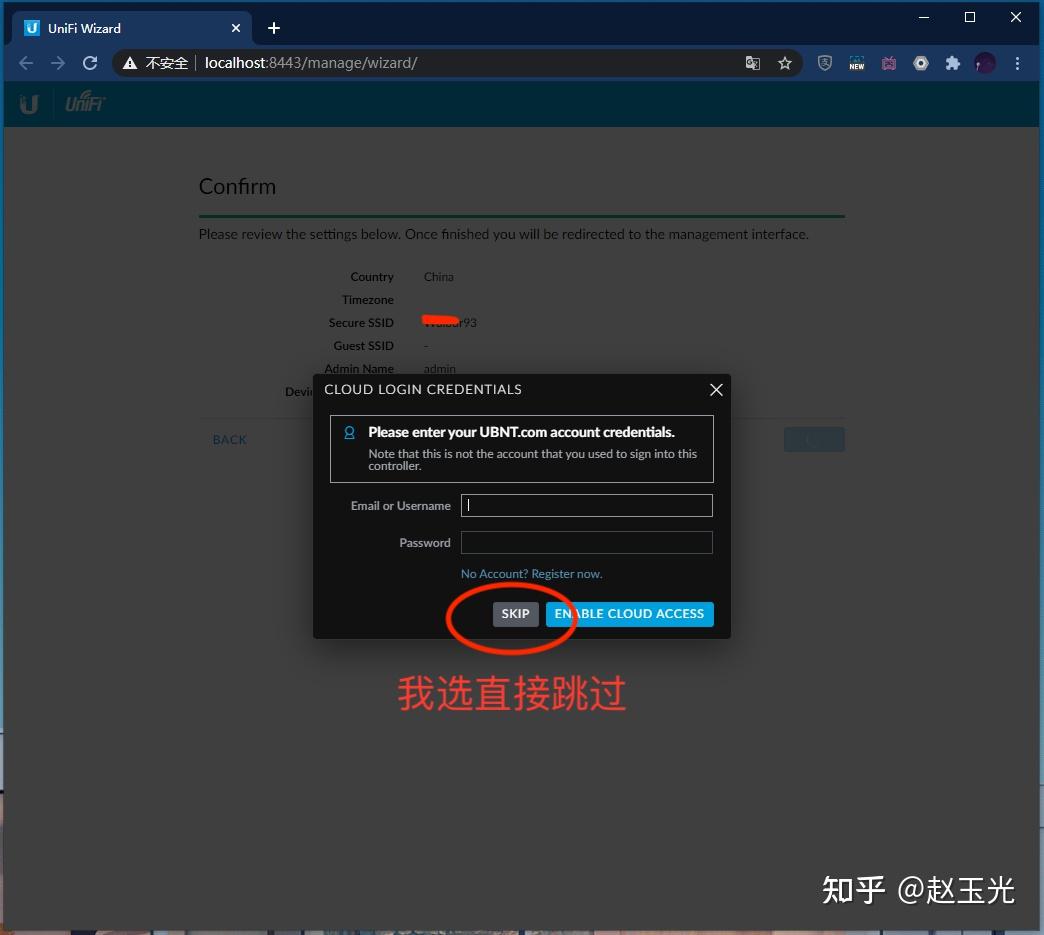Open the Chrome three-dot menu
1044x935 pixels.
click(x=1017, y=63)
